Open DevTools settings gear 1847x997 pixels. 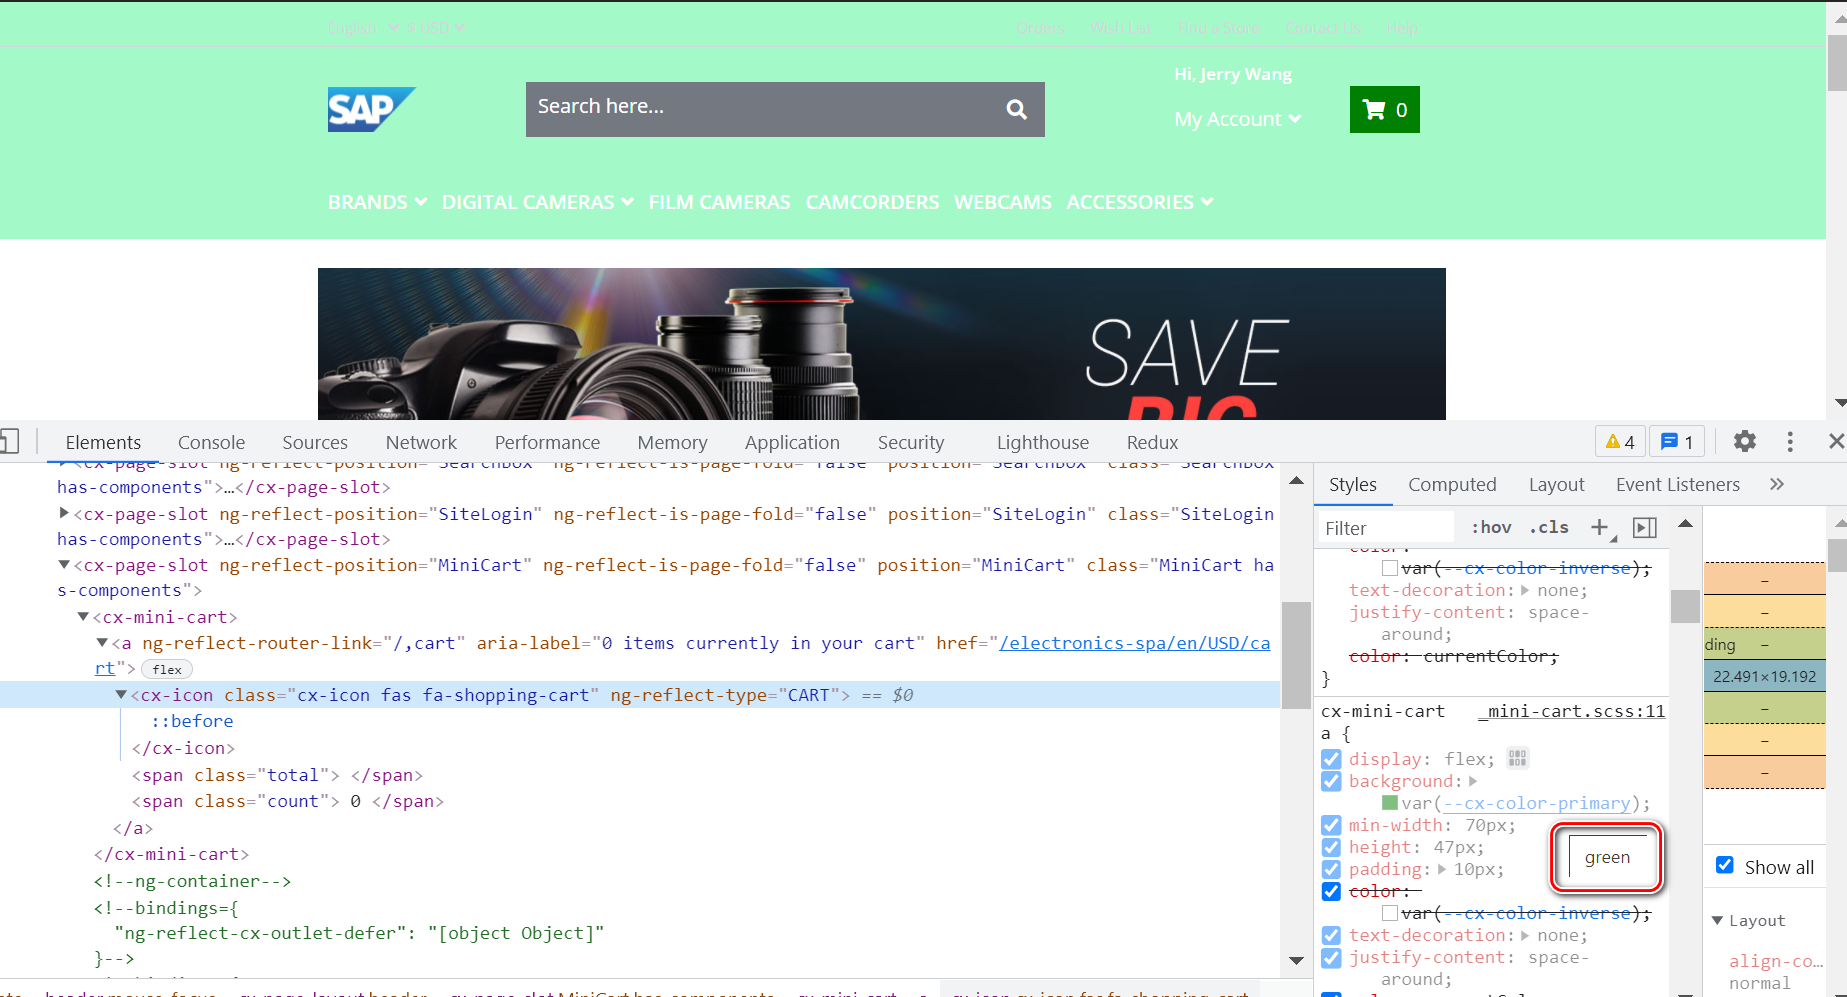tap(1745, 441)
